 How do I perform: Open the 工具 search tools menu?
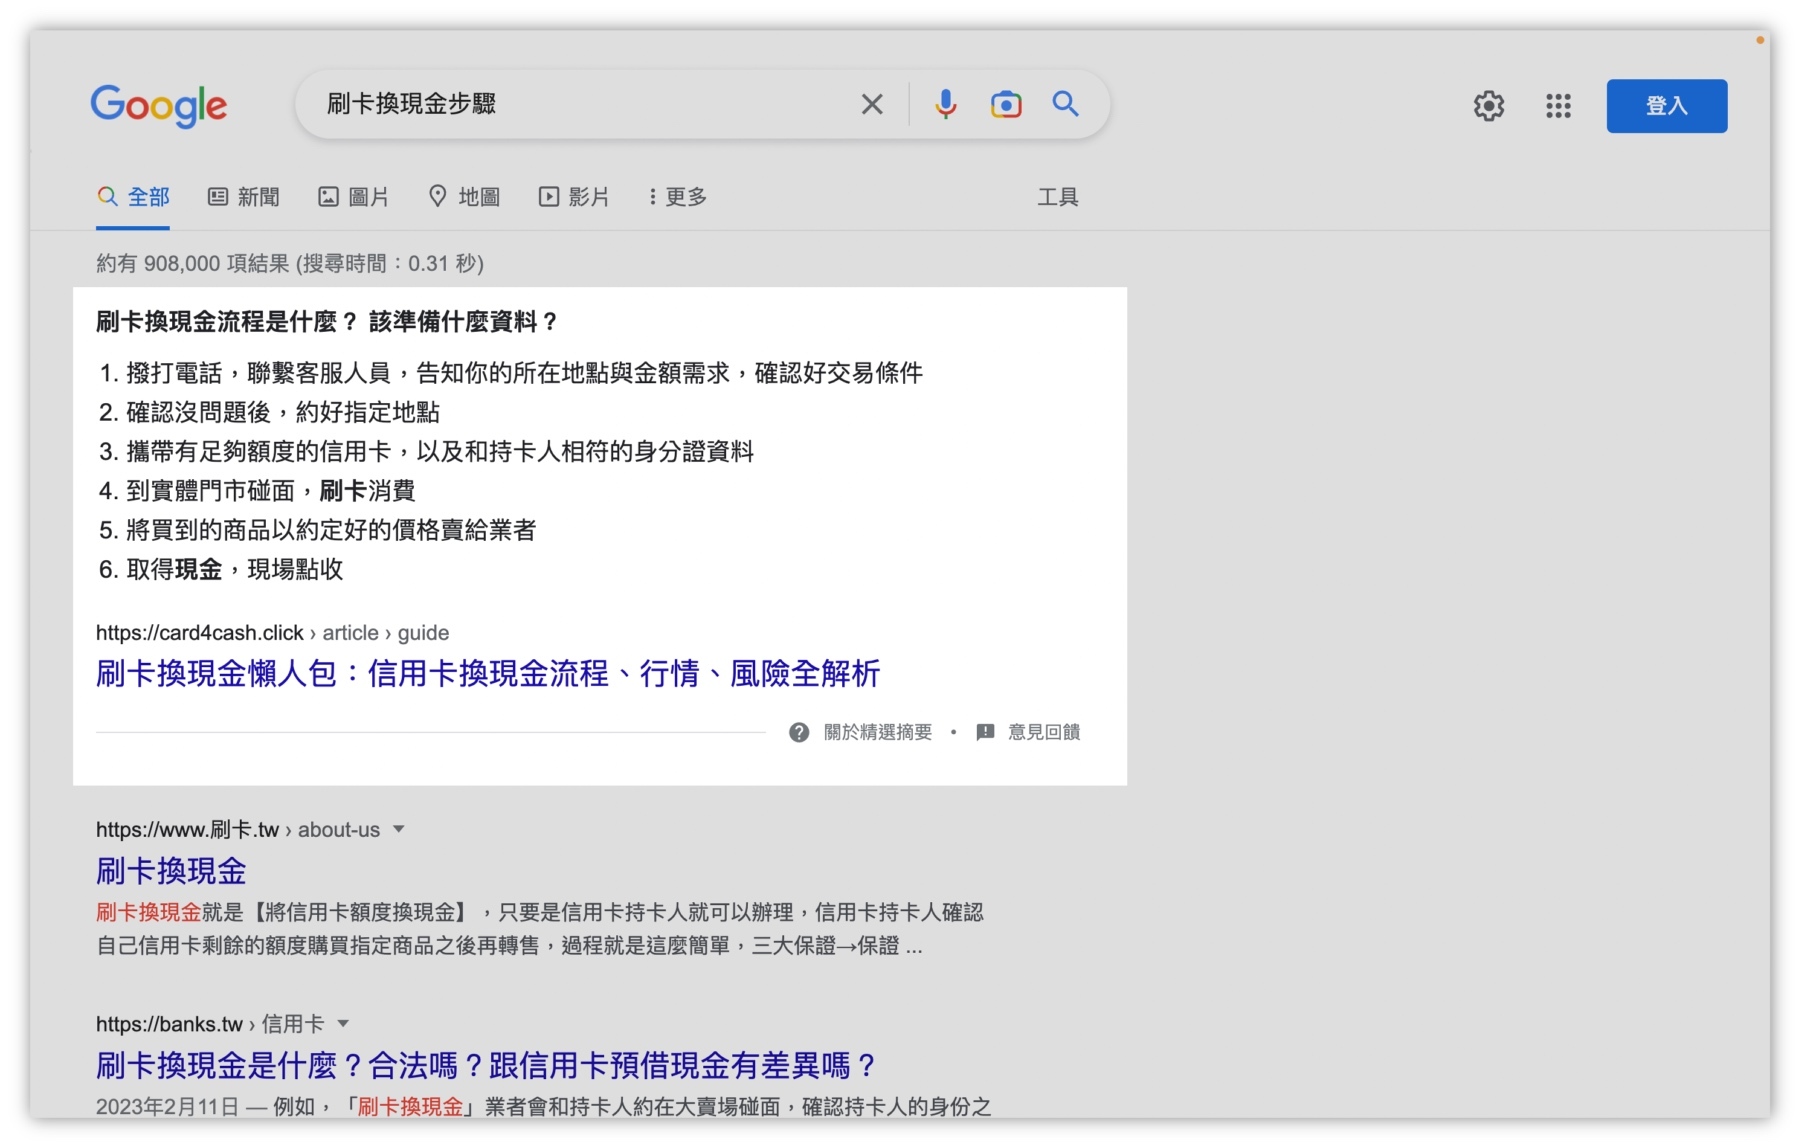pyautogui.click(x=1058, y=196)
